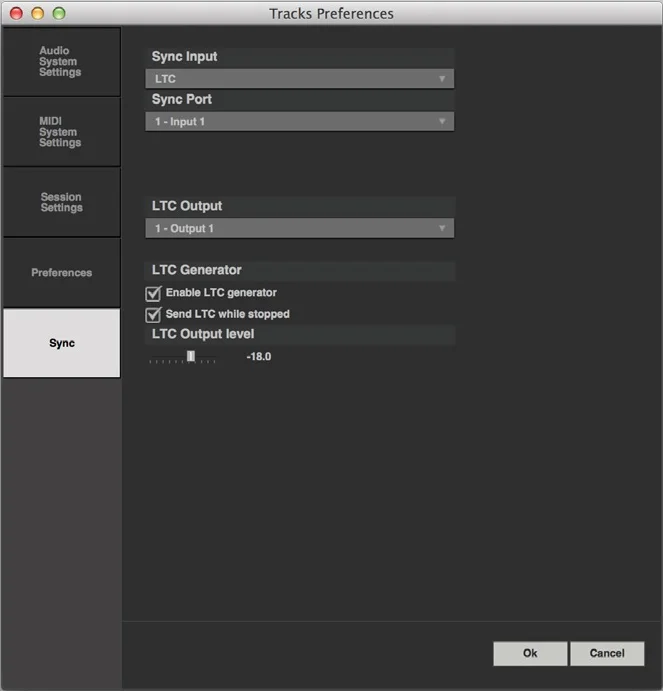
Task: Click the LTC Output heading above the dropdown
Action: coord(187,206)
